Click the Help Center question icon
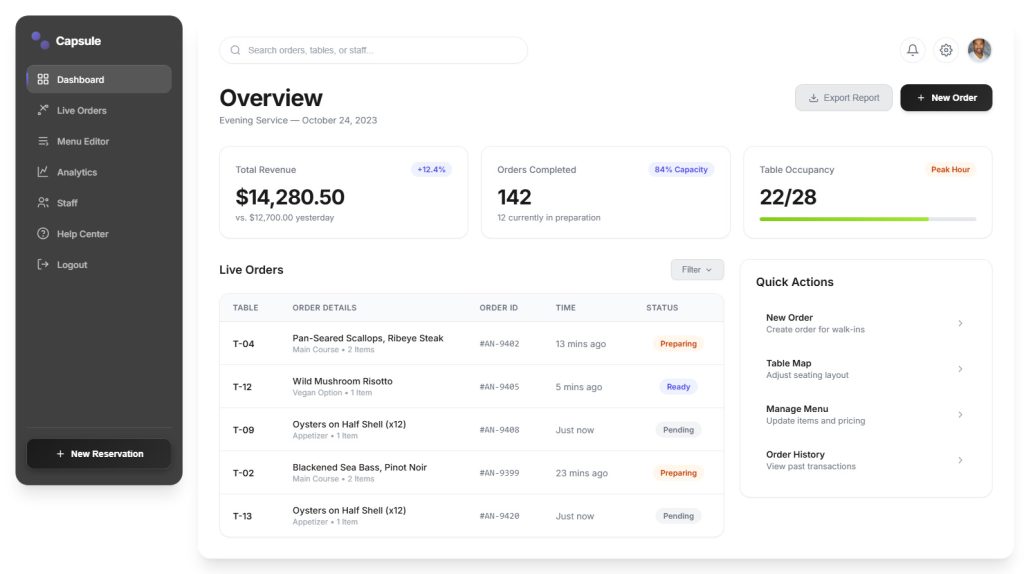 click(43, 233)
